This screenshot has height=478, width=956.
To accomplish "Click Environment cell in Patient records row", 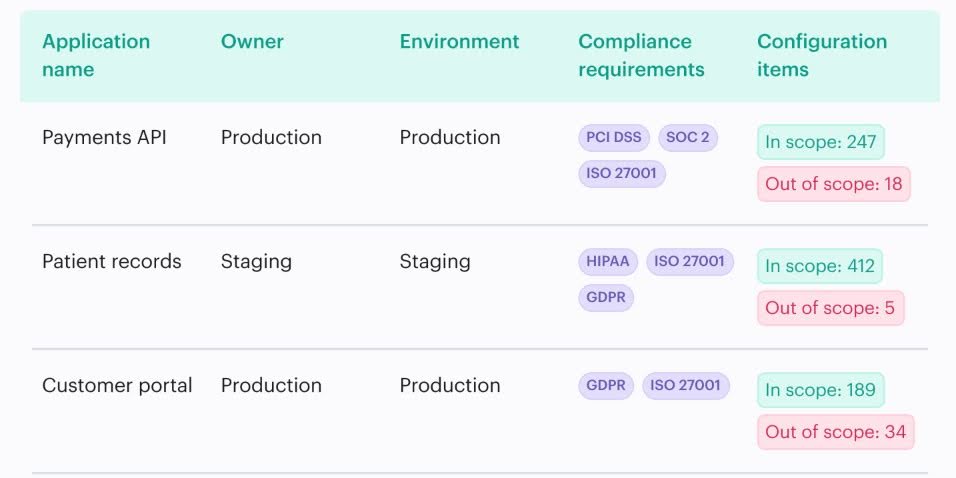I will click(x=435, y=262).
